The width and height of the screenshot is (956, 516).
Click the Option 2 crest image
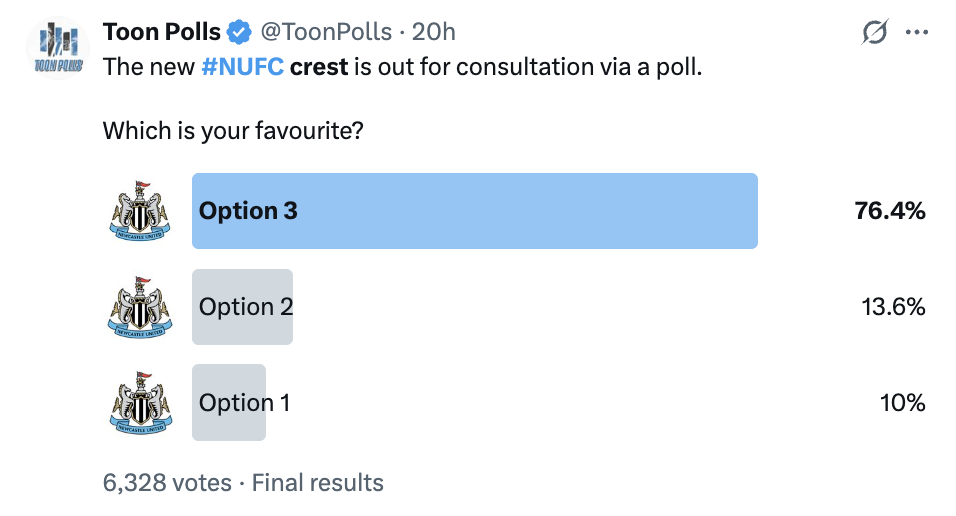[x=140, y=307]
